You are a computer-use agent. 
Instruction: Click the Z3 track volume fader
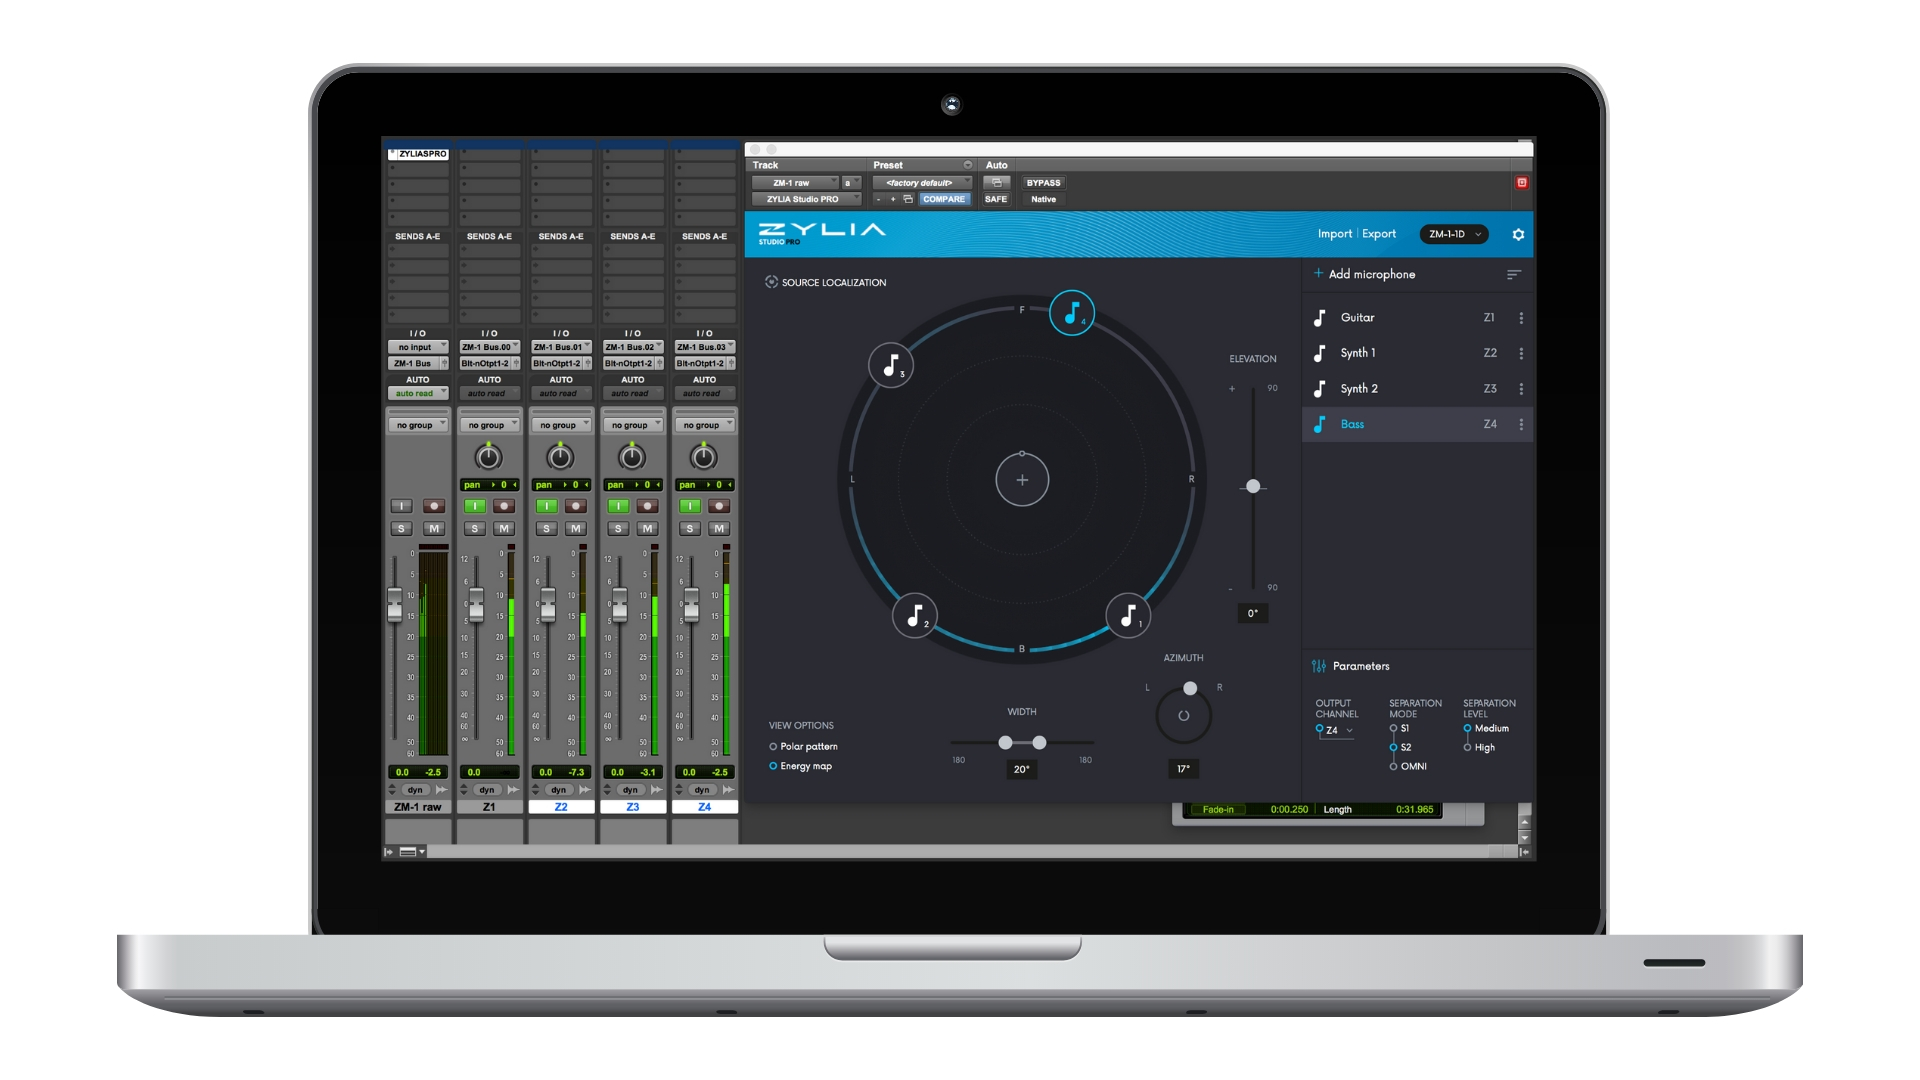pyautogui.click(x=620, y=603)
